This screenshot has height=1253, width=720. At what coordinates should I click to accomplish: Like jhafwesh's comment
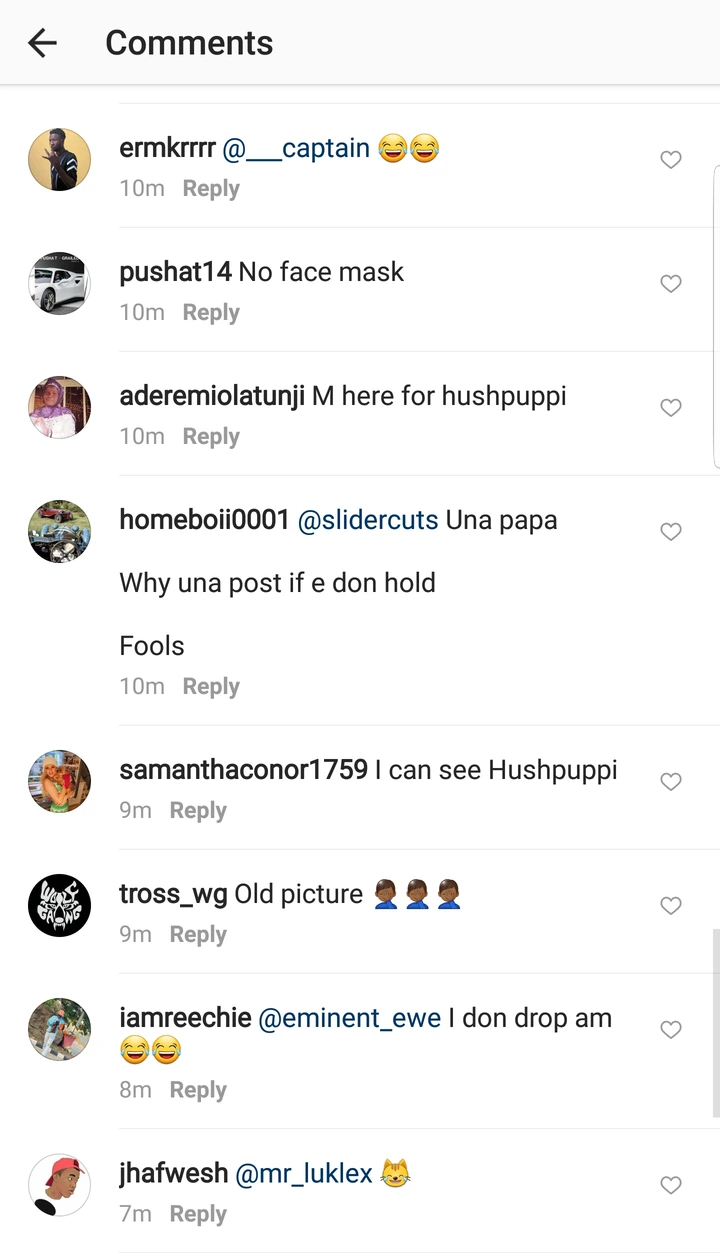coord(671,1186)
